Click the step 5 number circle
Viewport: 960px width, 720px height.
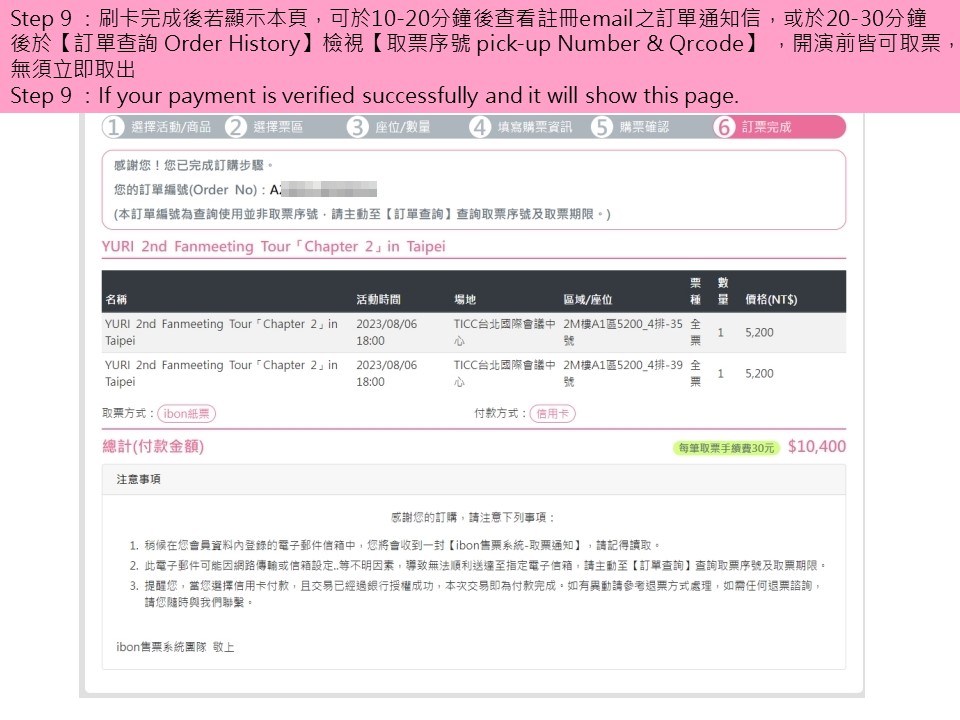pos(602,127)
